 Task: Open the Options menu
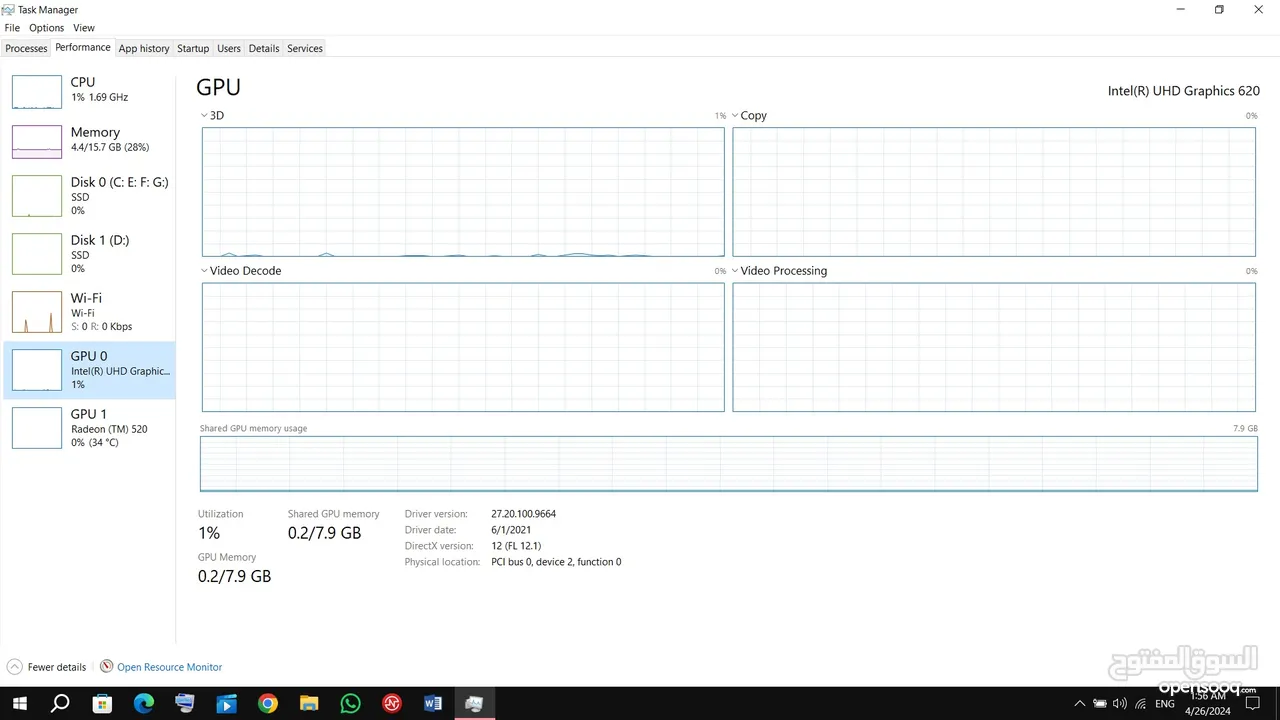point(46,28)
